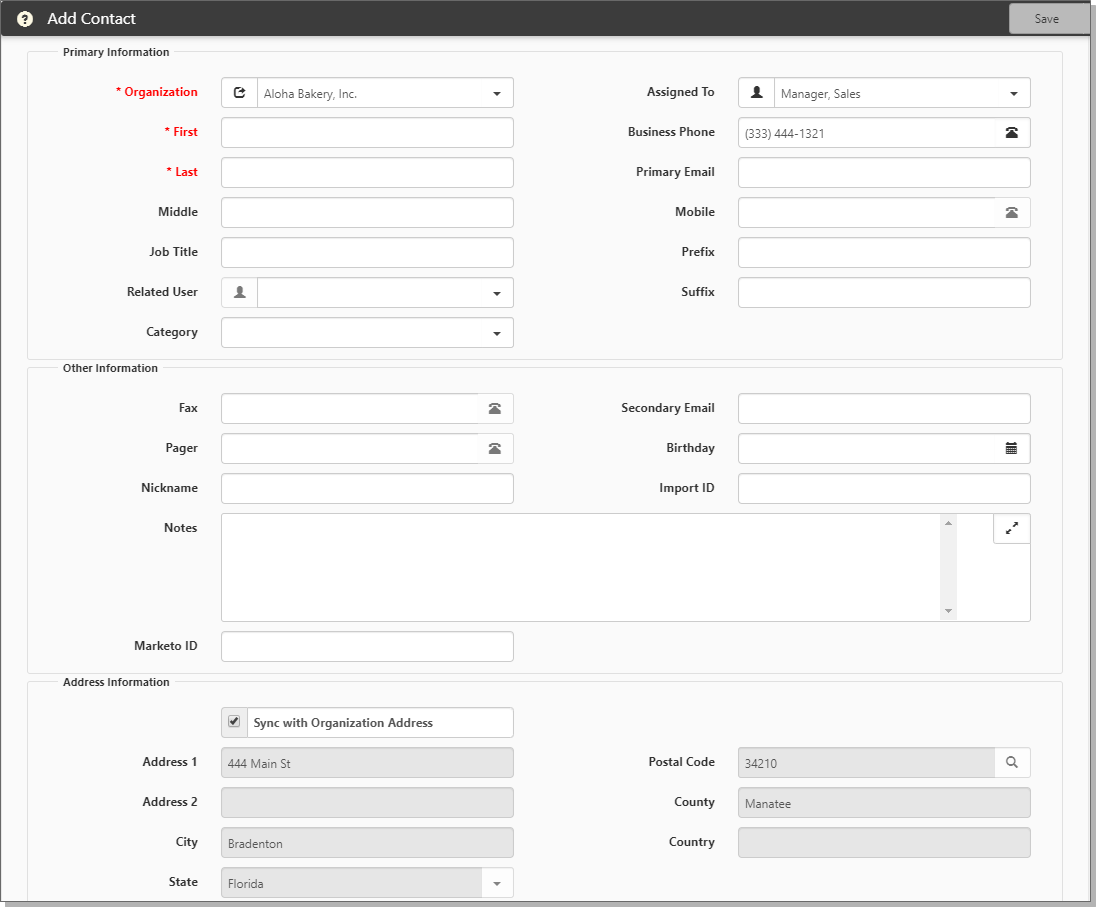
Task: Click the Postal Code search magnifier
Action: click(1011, 763)
